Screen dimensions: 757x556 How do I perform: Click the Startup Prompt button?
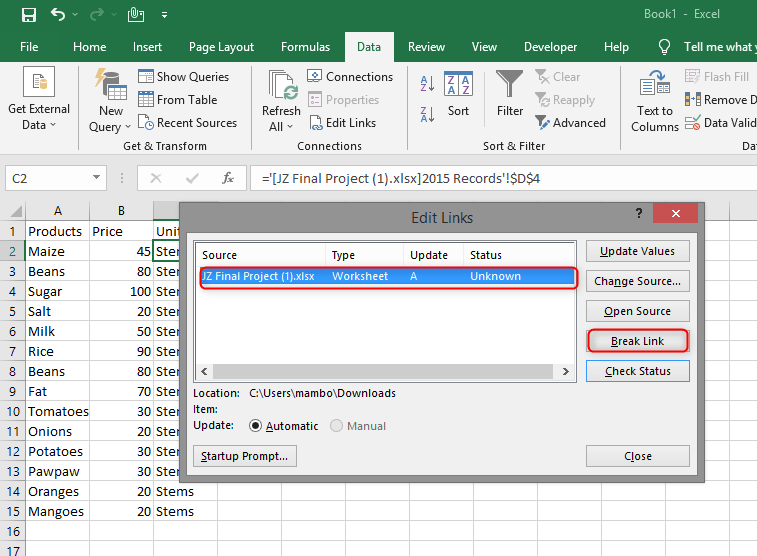click(244, 456)
